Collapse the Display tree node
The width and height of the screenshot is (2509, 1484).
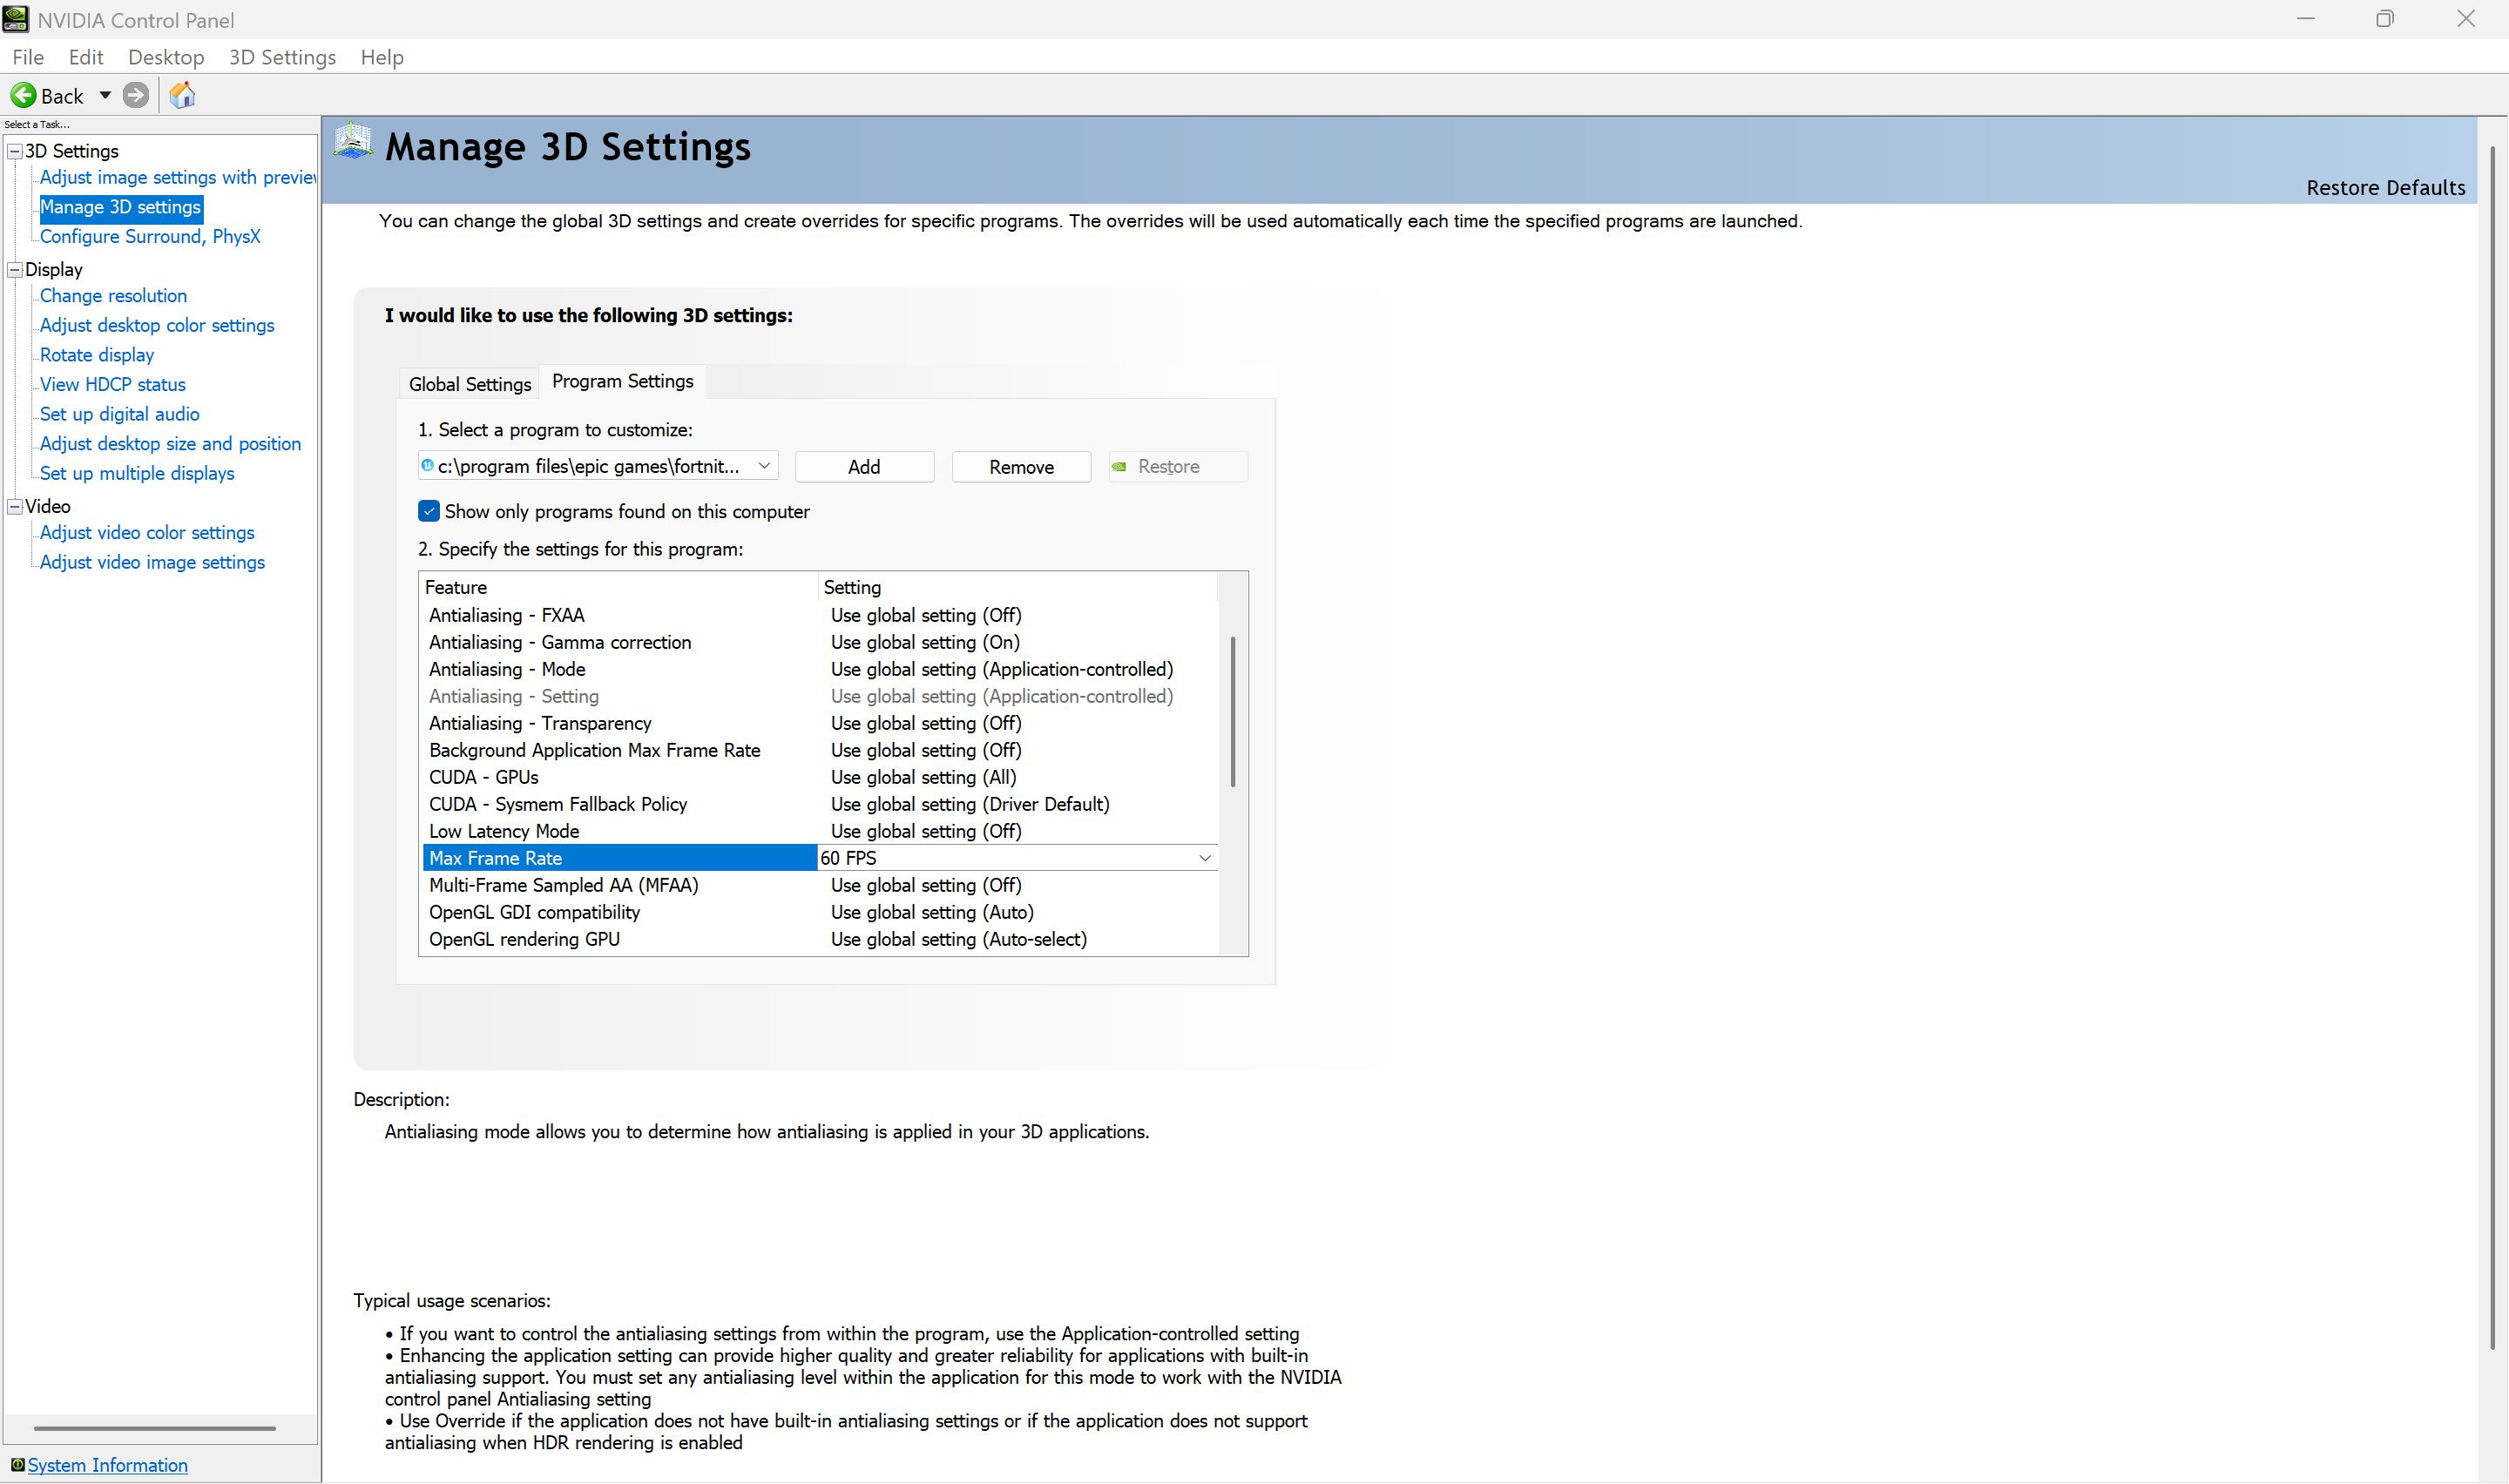pyautogui.click(x=15, y=270)
